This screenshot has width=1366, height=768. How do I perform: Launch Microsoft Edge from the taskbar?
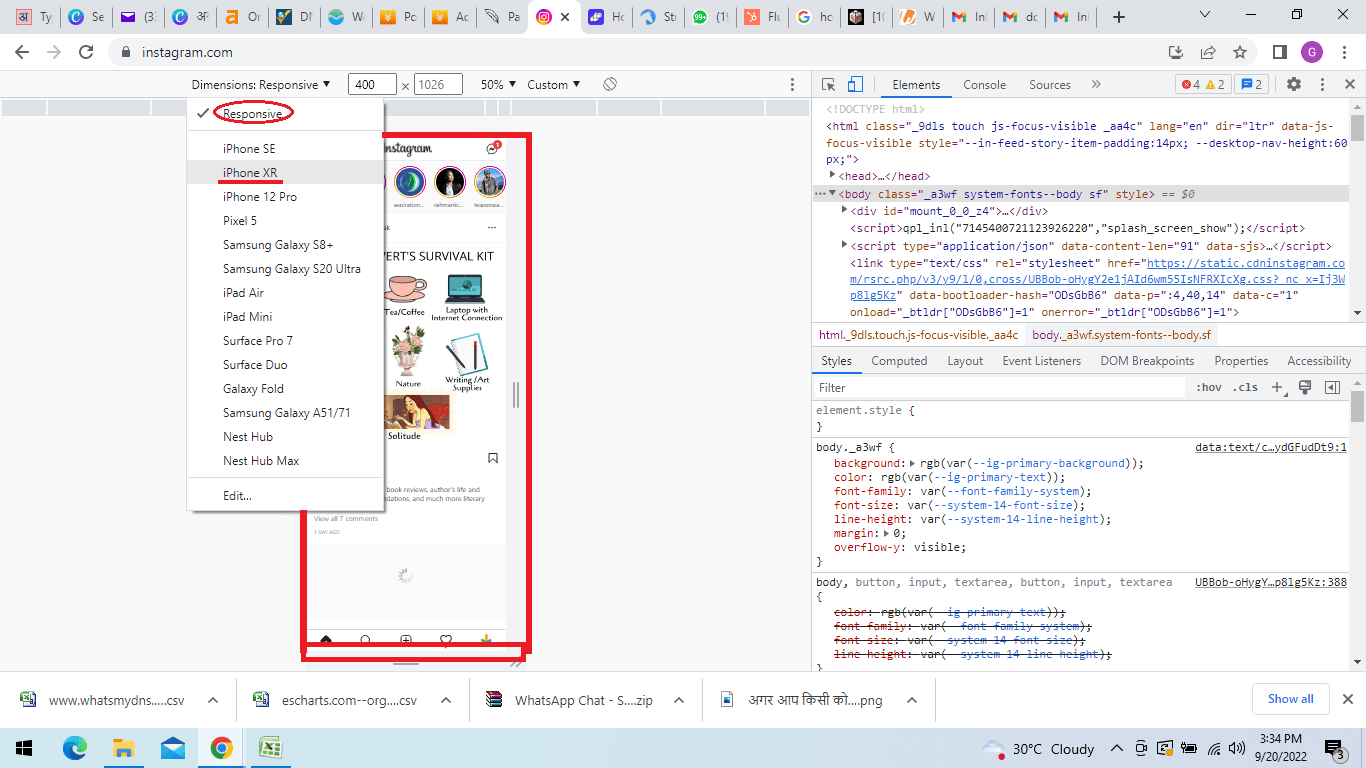75,747
